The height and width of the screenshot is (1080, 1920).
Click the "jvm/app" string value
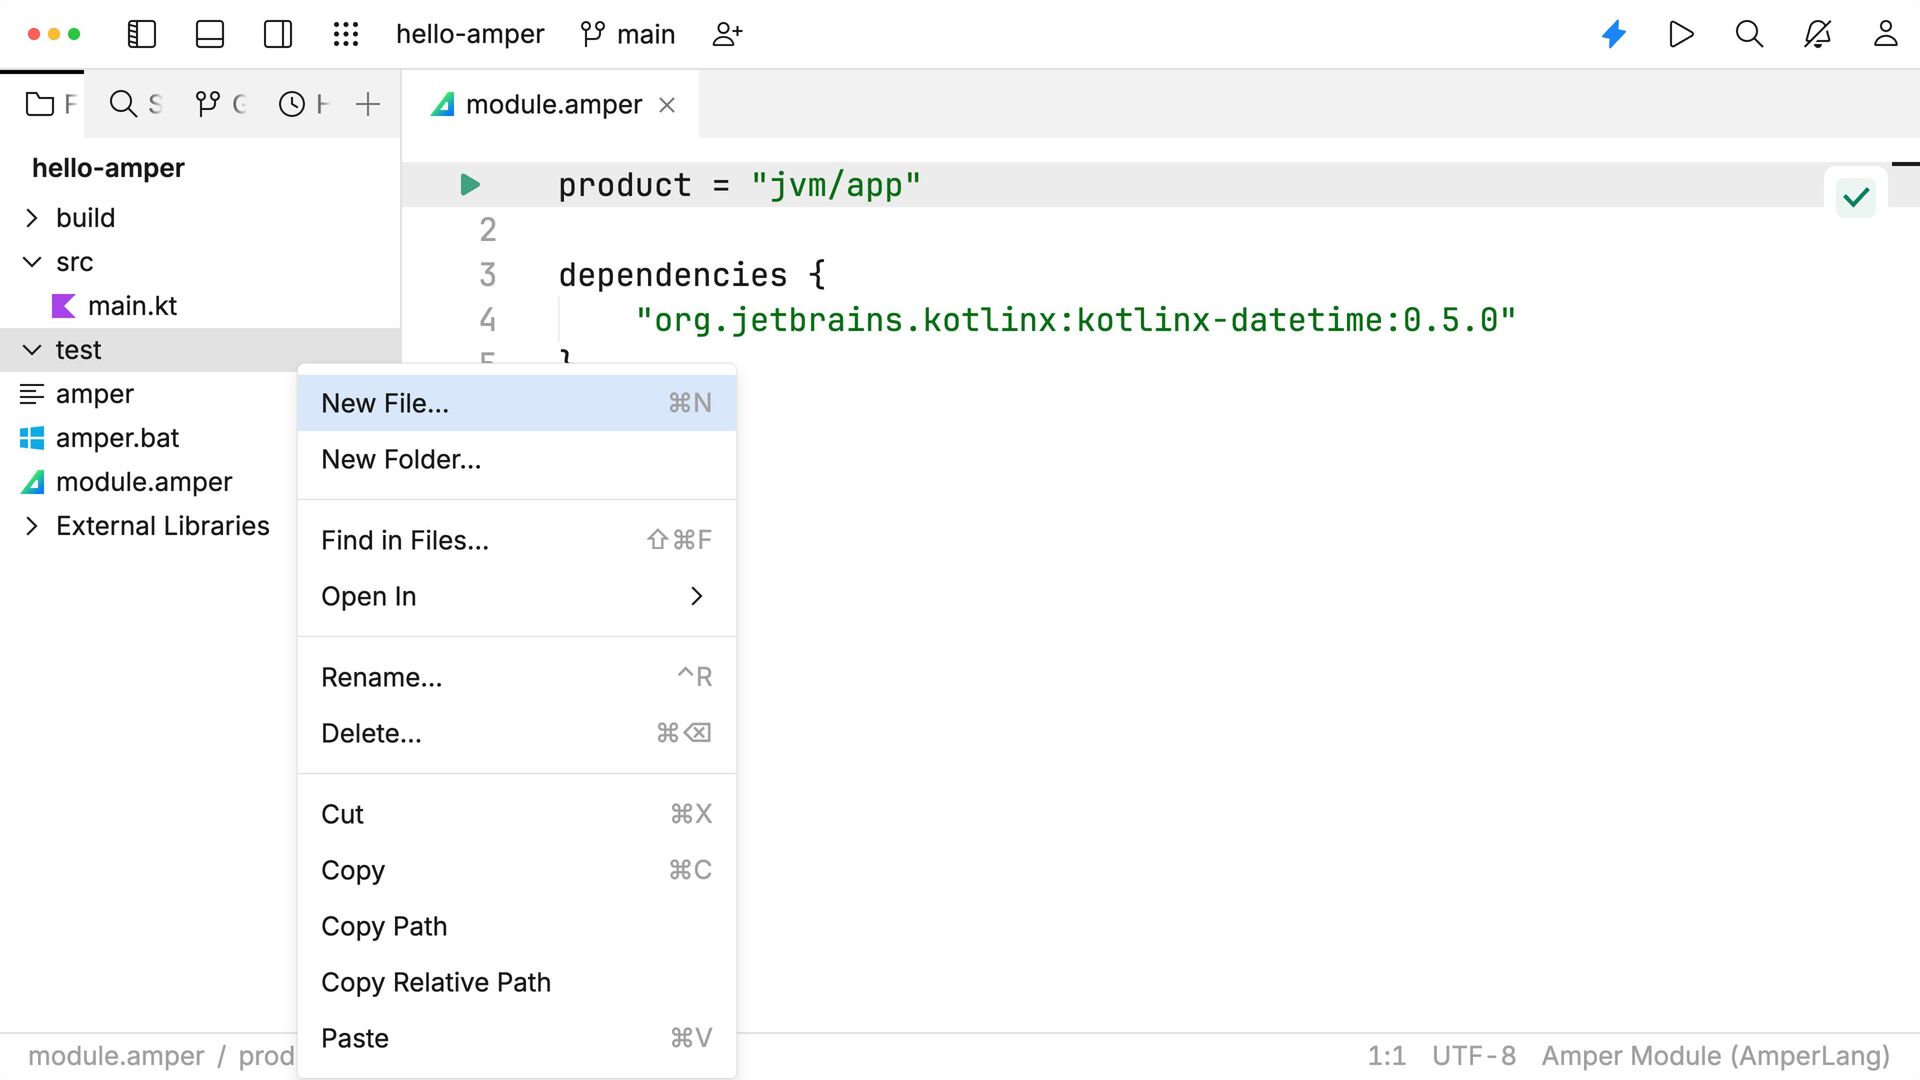point(836,185)
